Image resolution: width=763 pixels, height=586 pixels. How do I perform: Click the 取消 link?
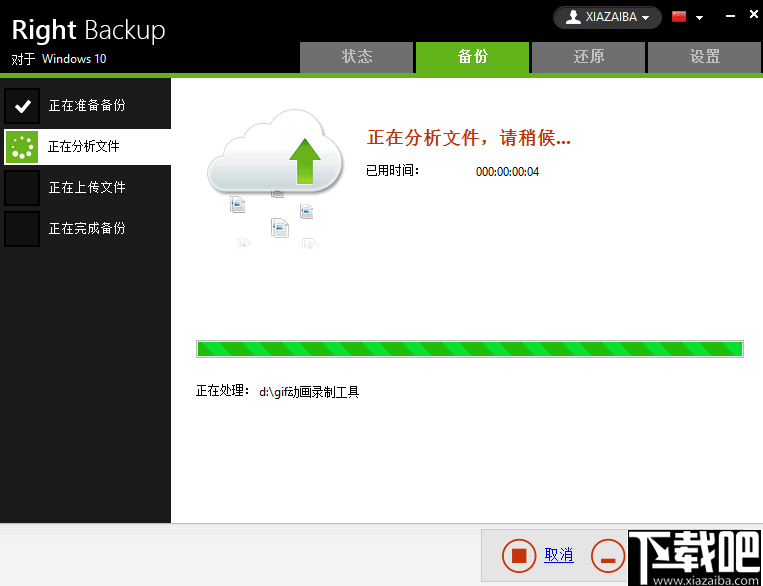click(x=559, y=555)
